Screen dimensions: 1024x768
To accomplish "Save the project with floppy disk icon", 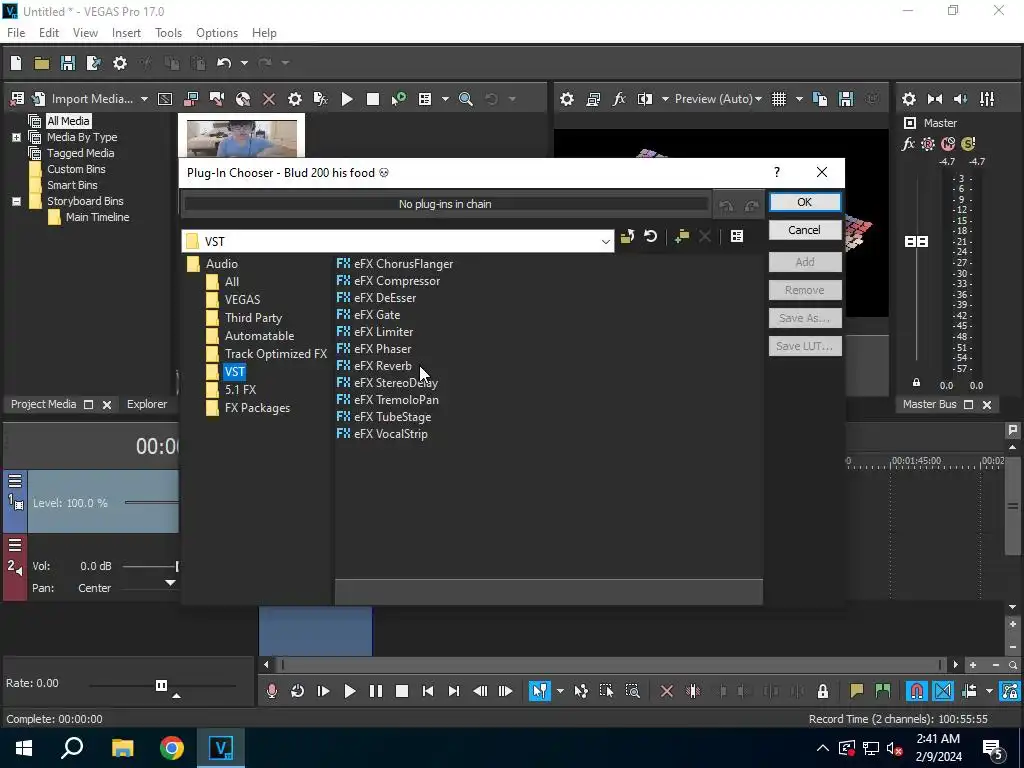I will [x=67, y=63].
